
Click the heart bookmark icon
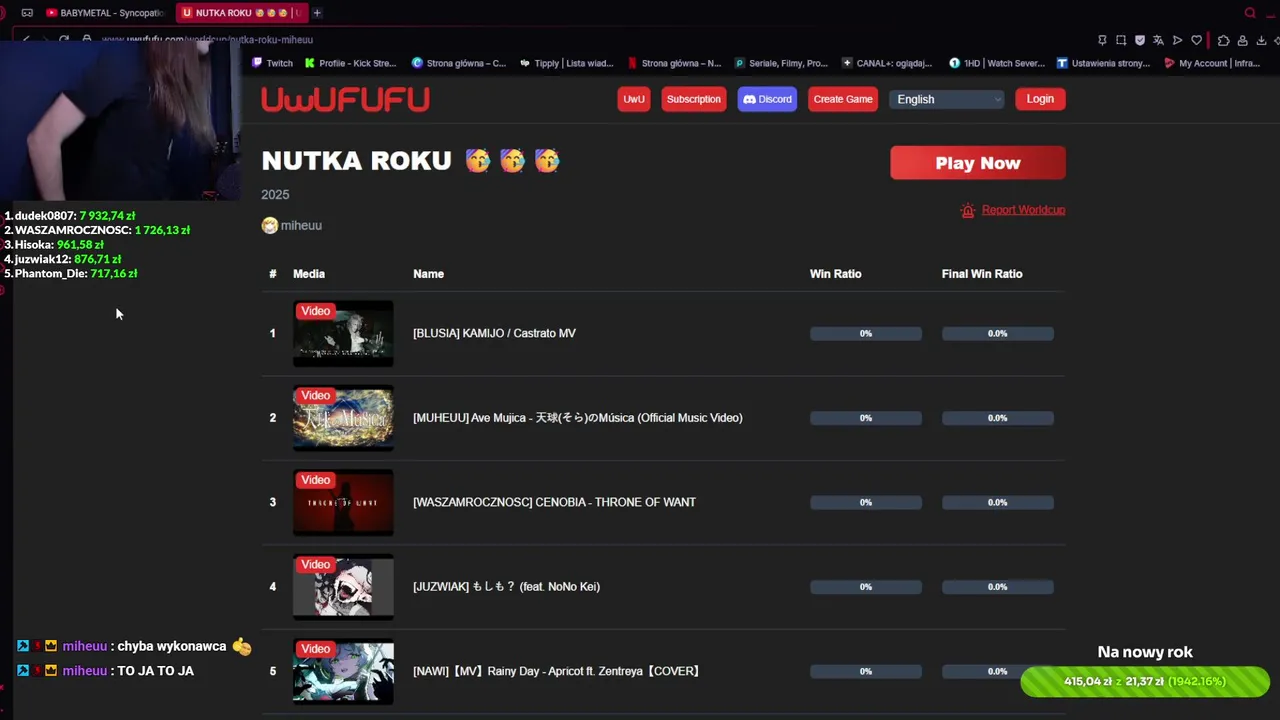1196,40
